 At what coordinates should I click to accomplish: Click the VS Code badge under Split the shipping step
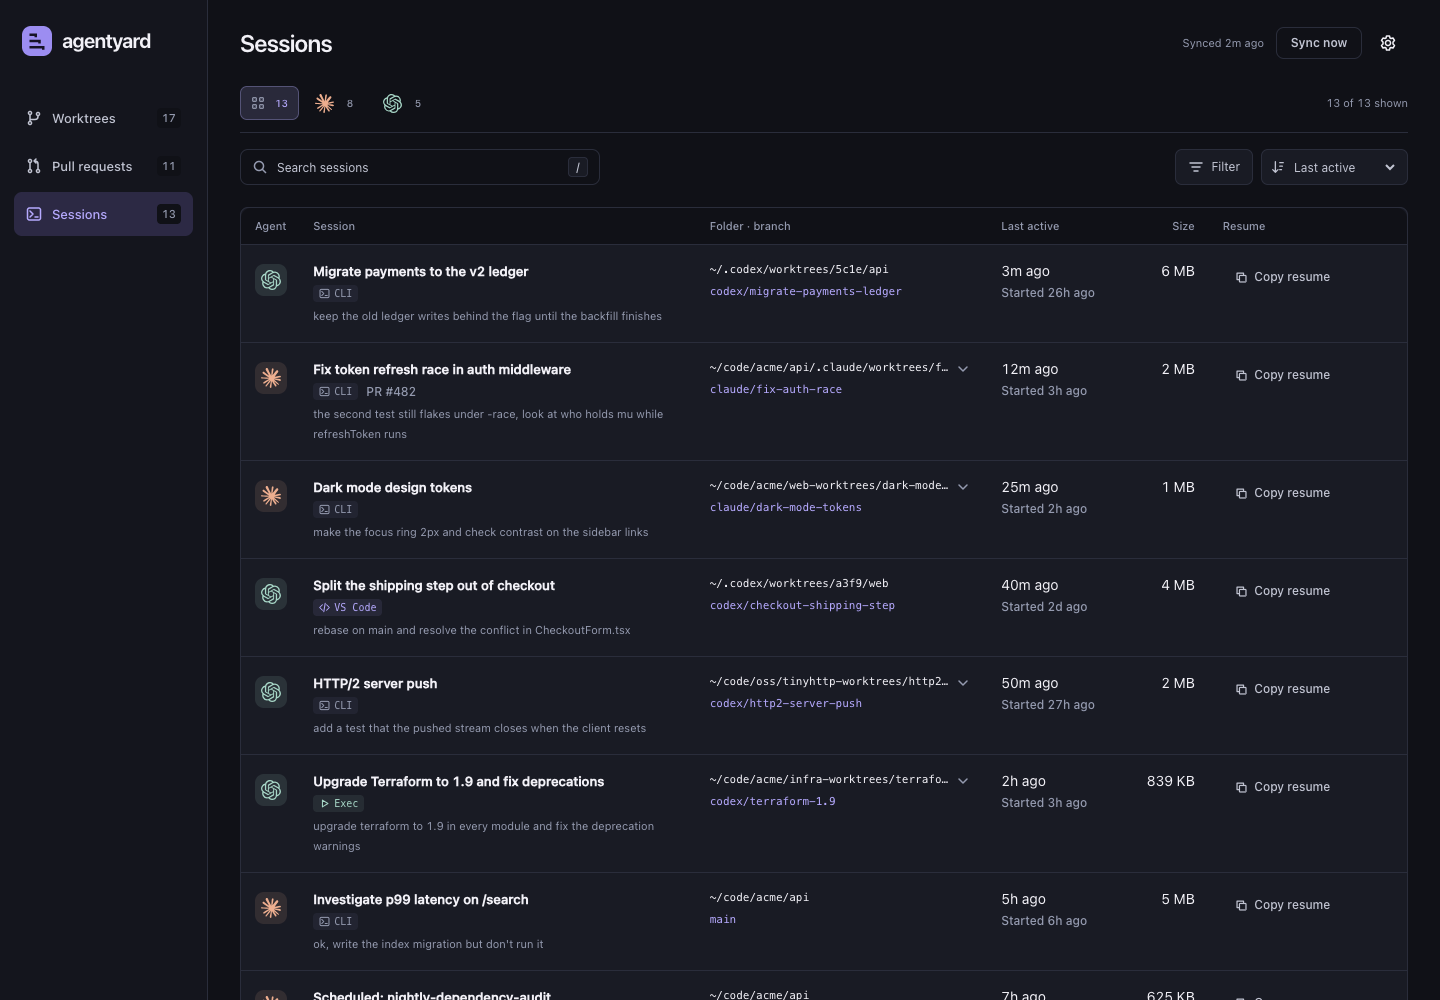[348, 607]
